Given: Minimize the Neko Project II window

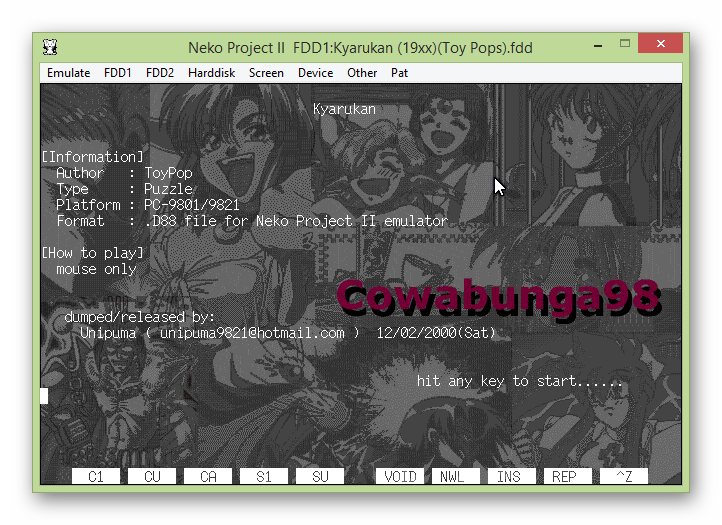Looking at the screenshot, I should (x=598, y=45).
